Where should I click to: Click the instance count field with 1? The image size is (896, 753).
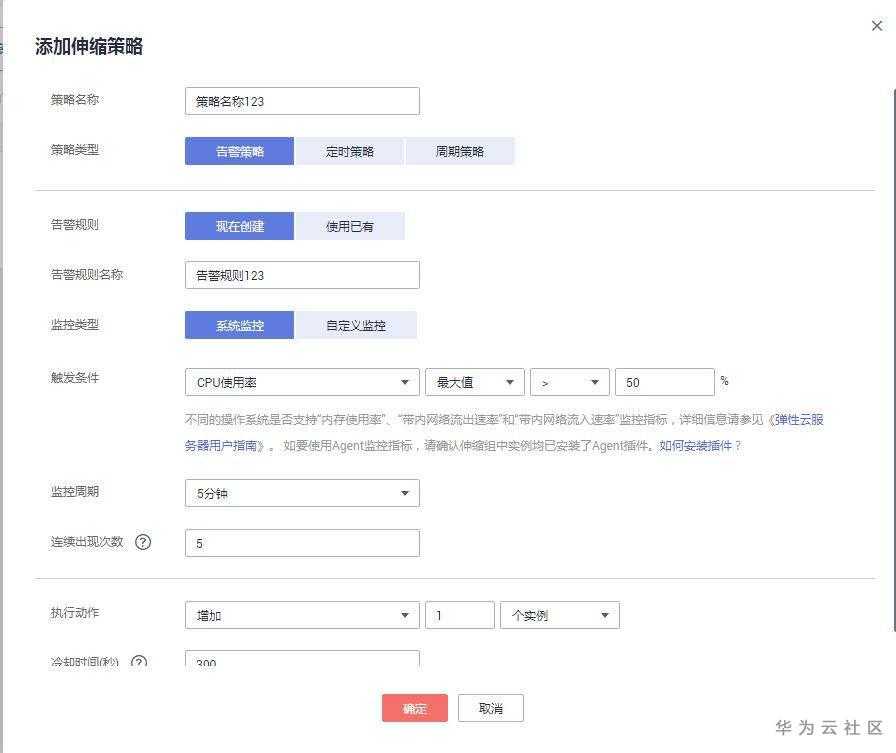tap(459, 615)
